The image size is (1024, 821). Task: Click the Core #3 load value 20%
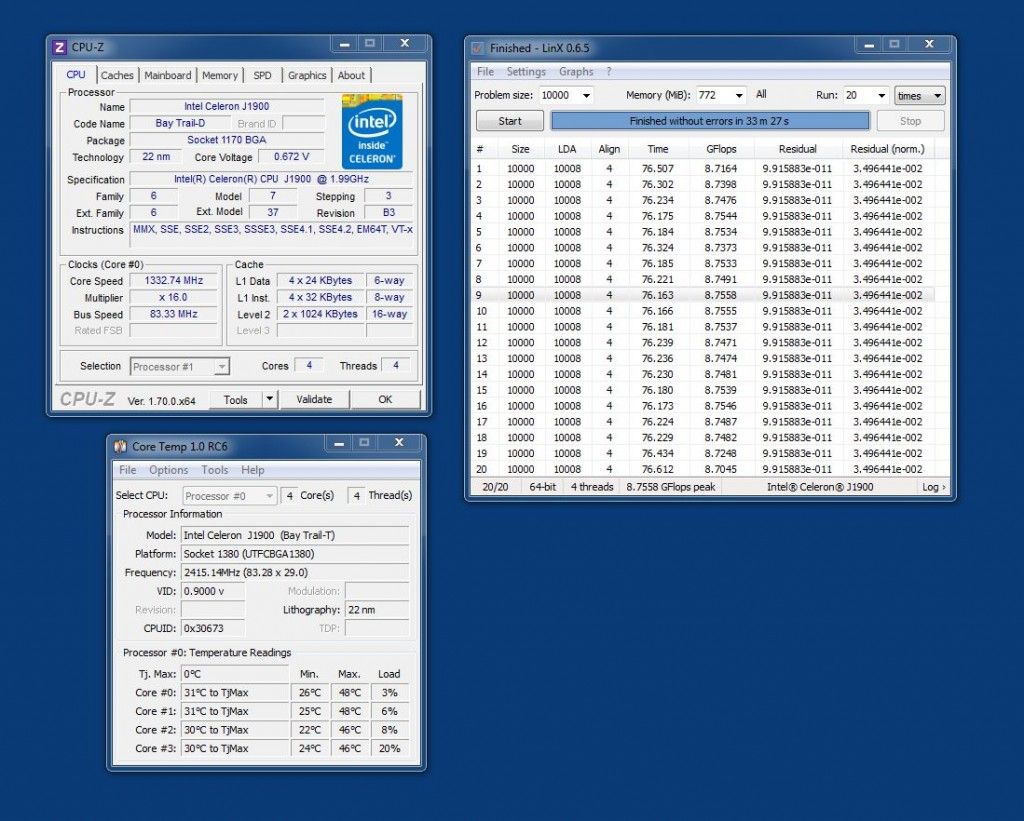point(389,749)
